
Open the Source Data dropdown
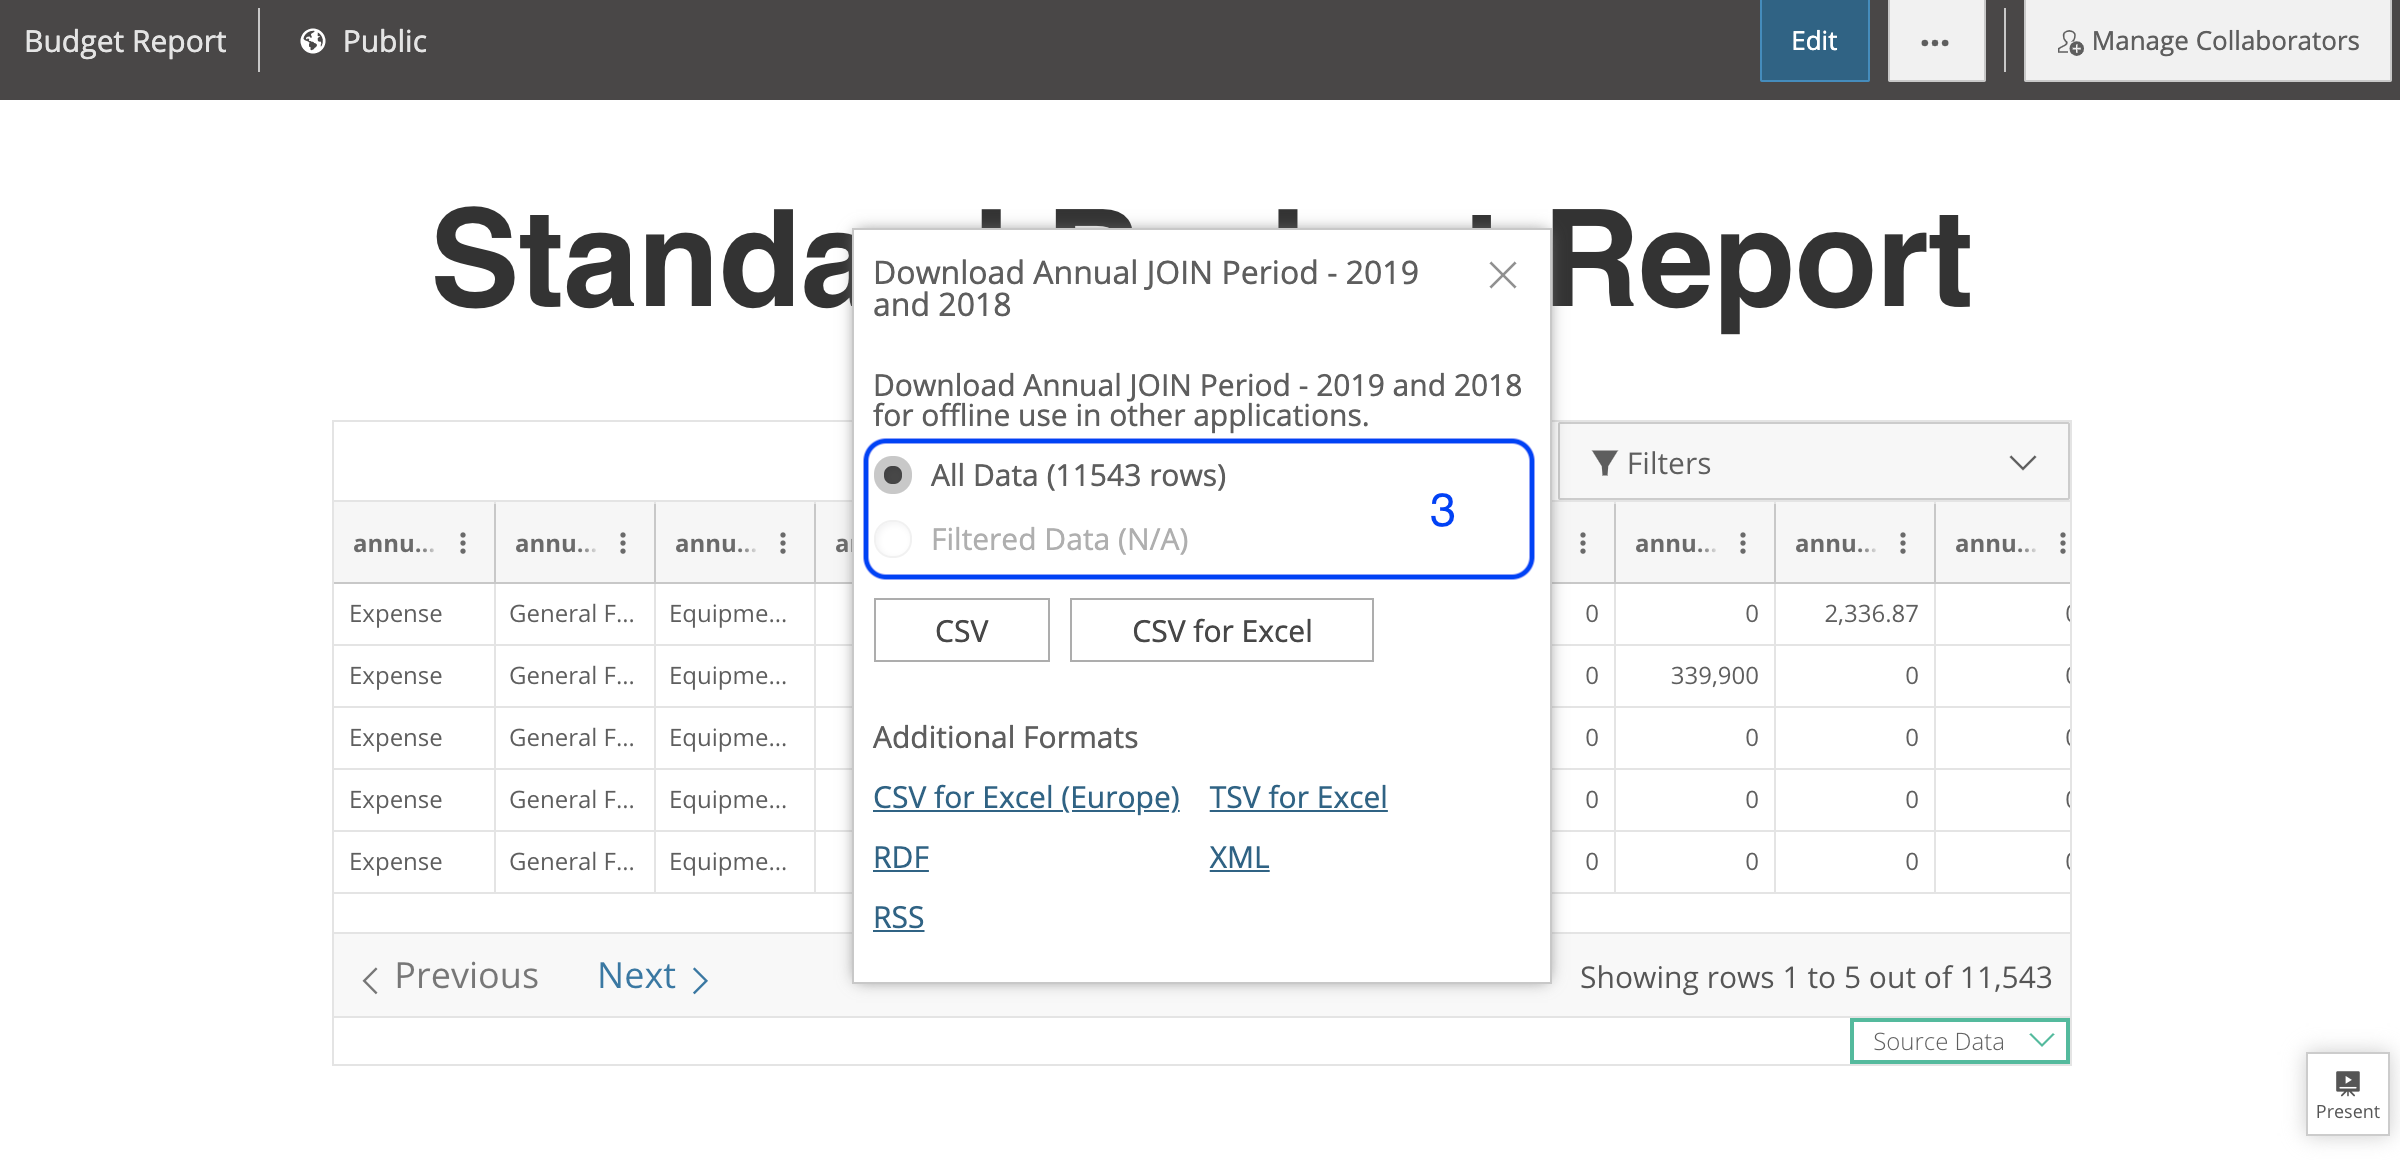point(1958,1041)
